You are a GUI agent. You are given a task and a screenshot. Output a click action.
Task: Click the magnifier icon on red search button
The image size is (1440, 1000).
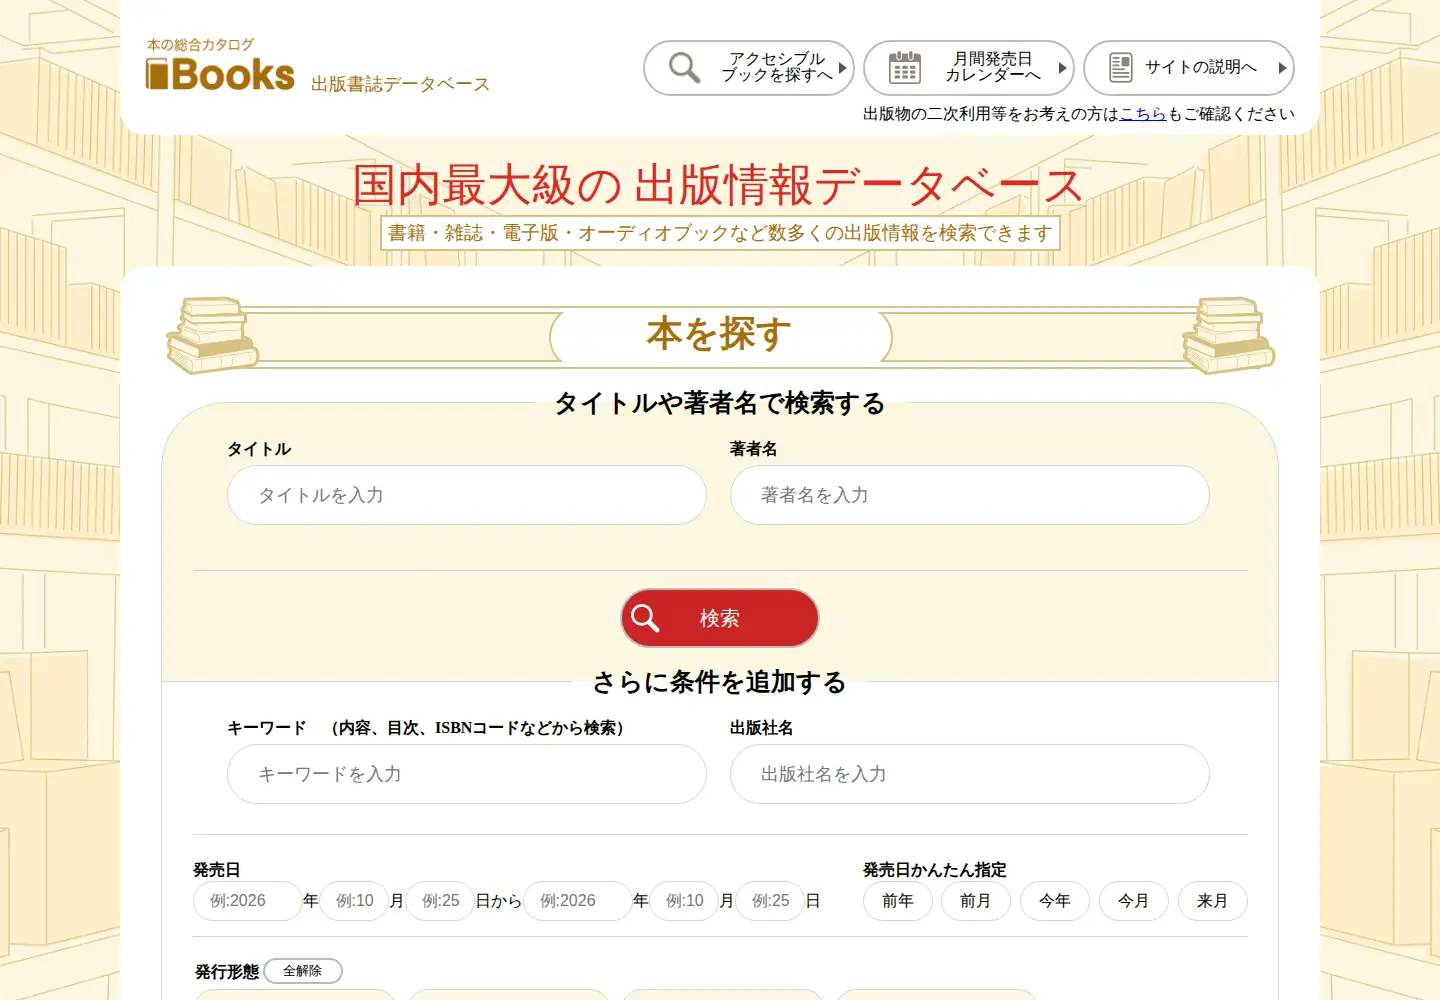tap(646, 618)
